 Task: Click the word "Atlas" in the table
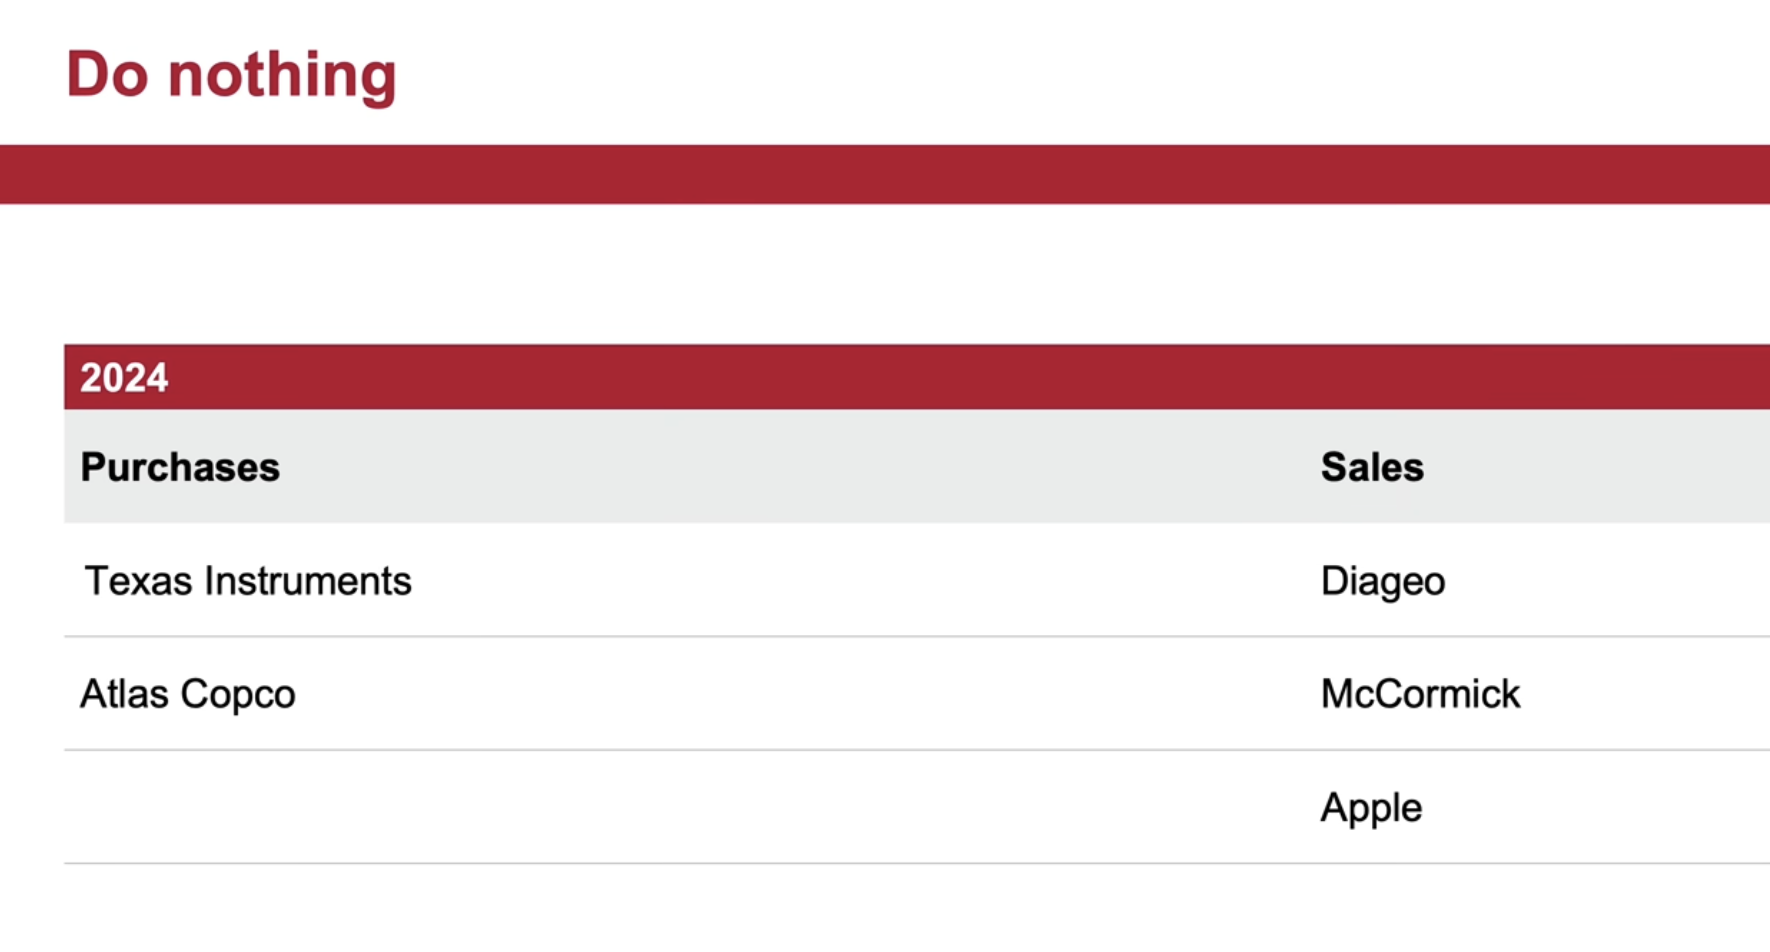(124, 694)
